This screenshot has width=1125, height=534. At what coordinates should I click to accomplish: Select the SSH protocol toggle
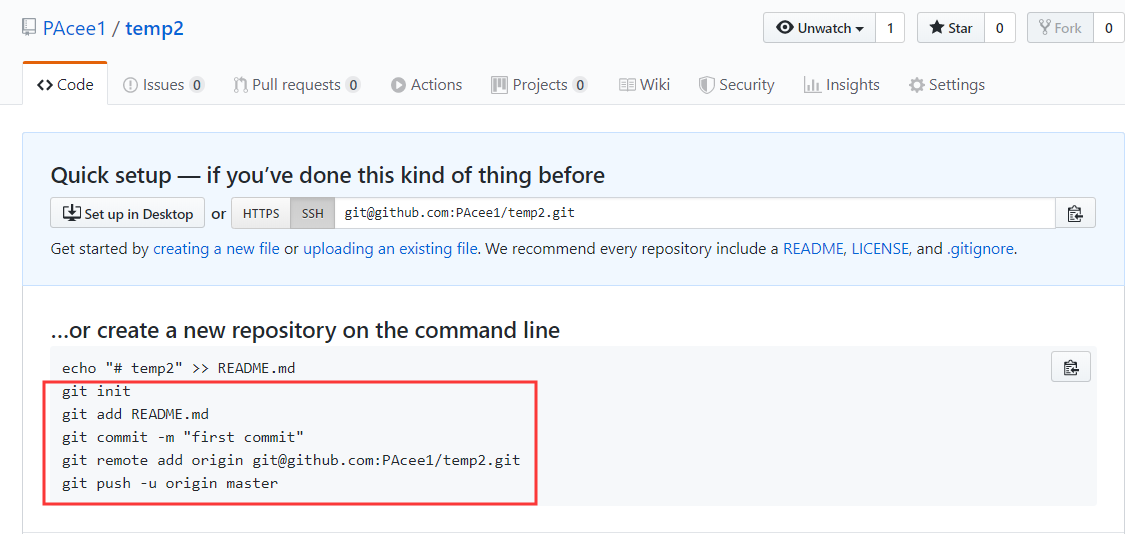[x=312, y=213]
